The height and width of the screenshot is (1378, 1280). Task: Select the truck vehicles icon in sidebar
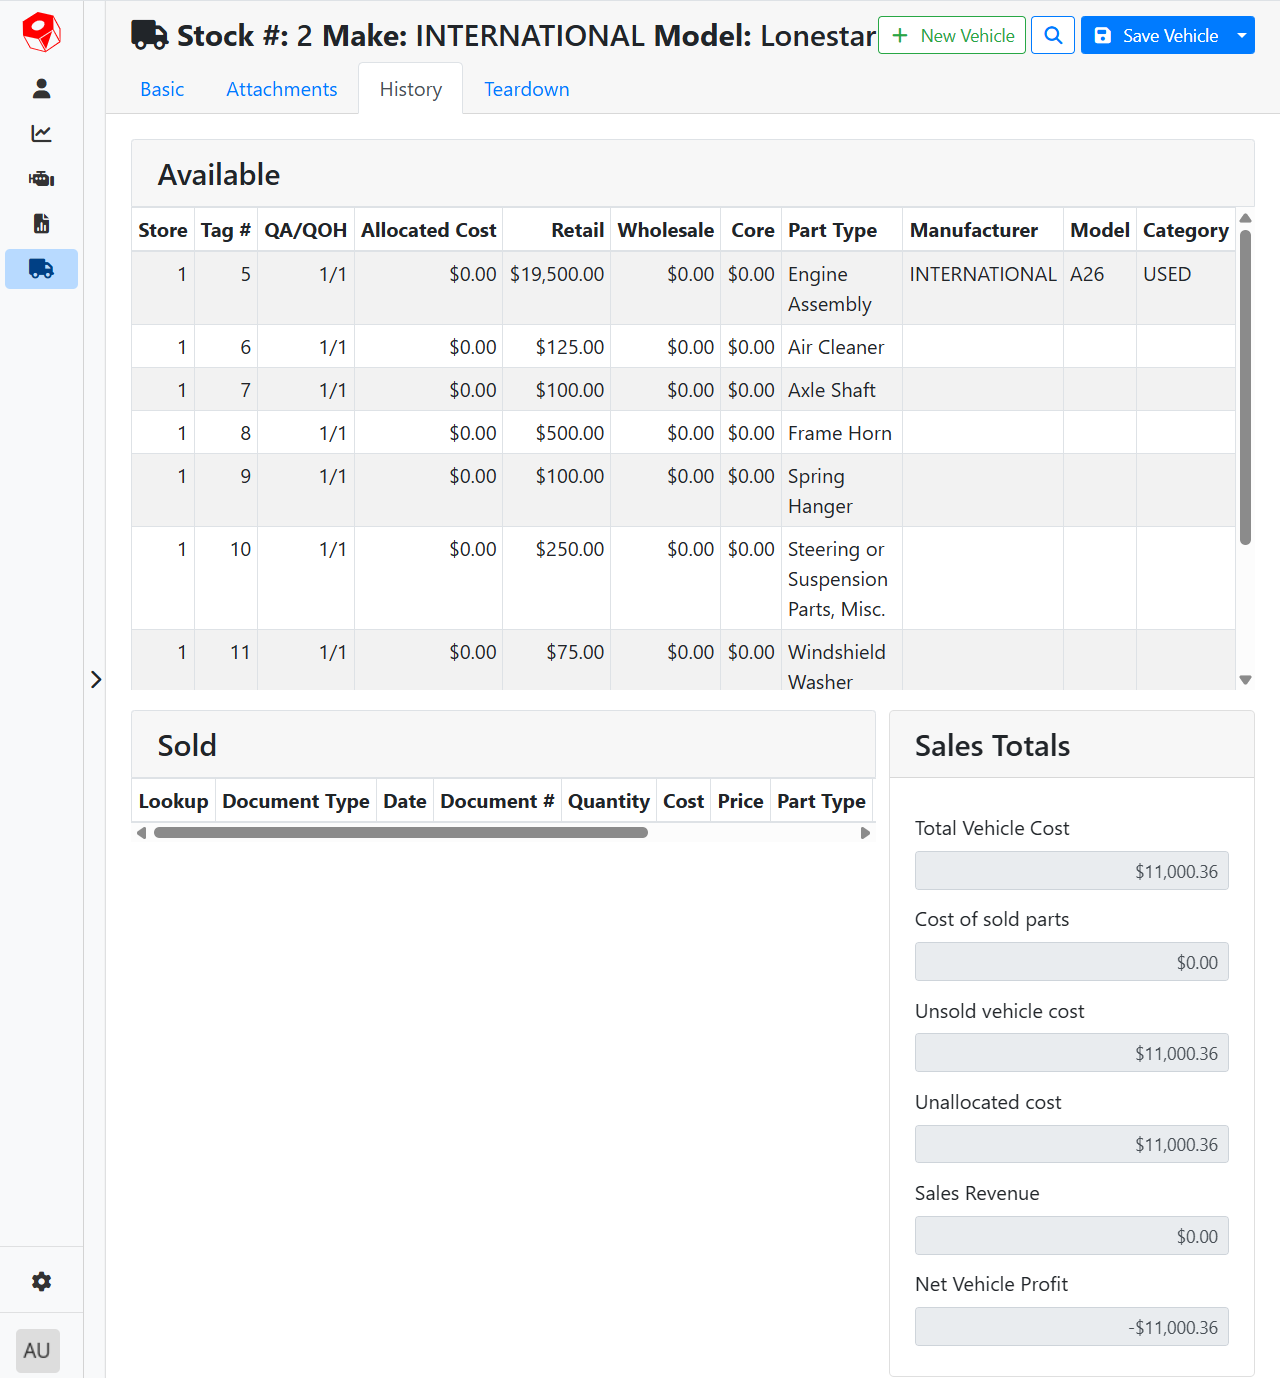coord(41,269)
